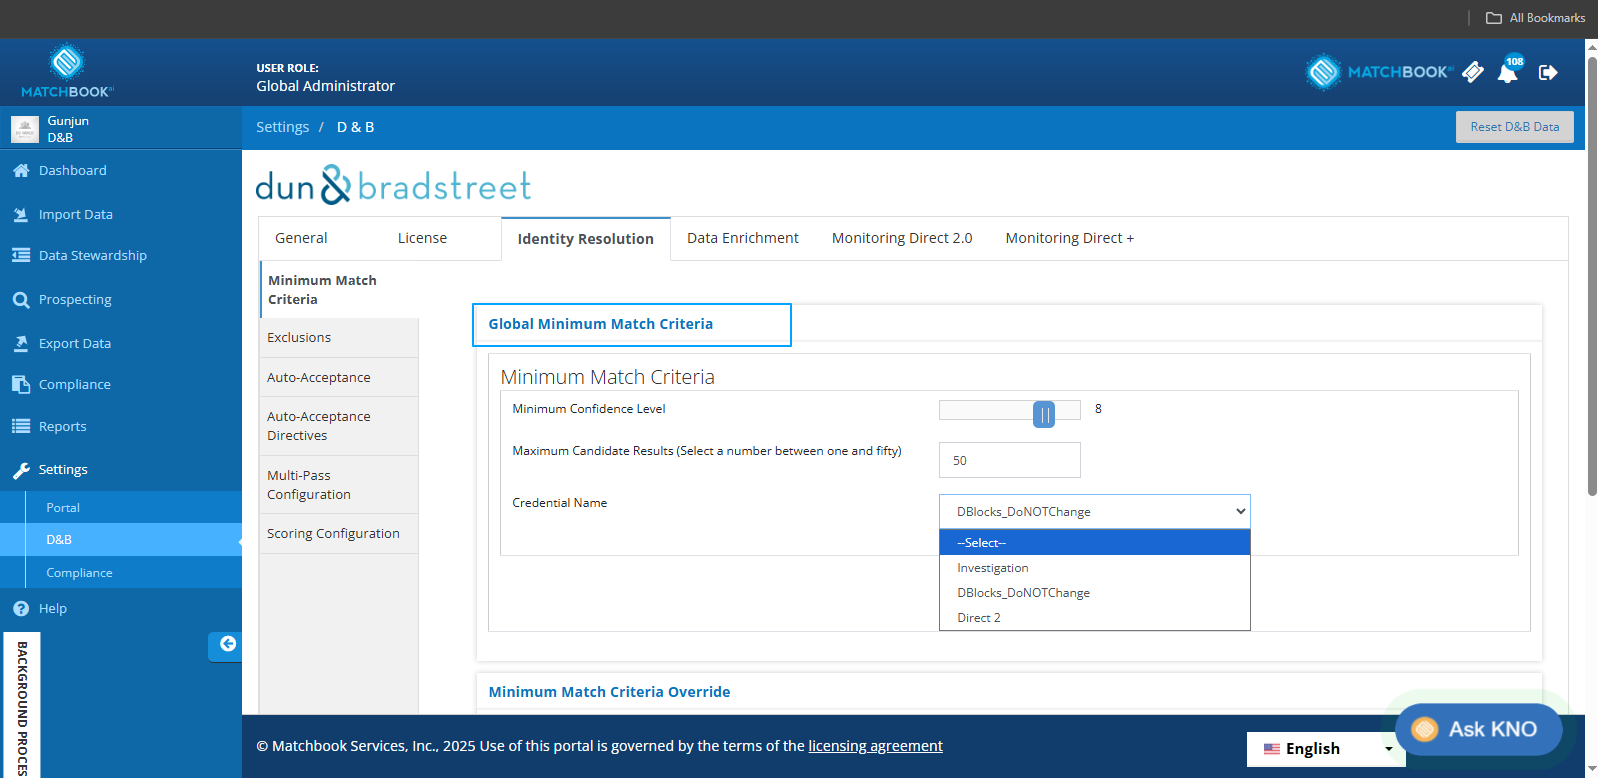
Task: Pick DBlocks_DoNOTChange from the dropdown list
Action: (1095, 593)
